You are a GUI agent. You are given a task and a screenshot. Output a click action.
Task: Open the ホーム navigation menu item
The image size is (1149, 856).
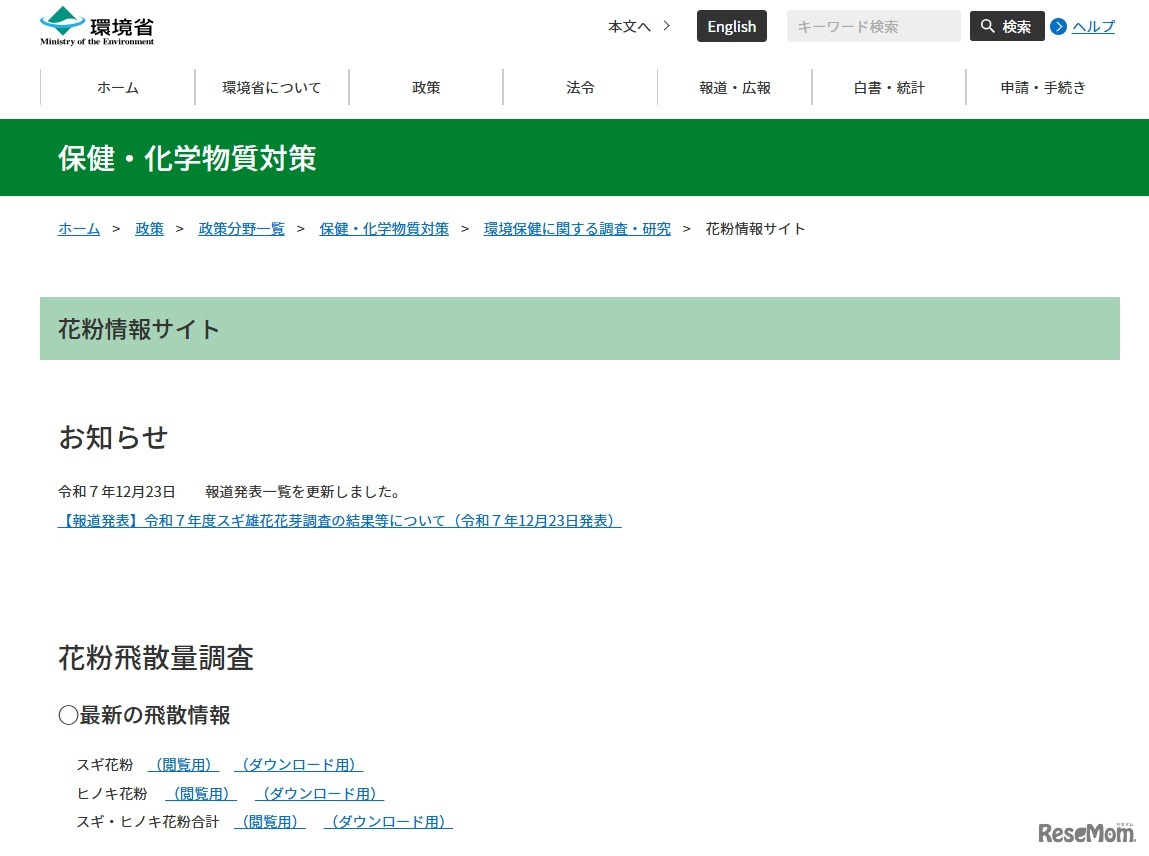[117, 88]
